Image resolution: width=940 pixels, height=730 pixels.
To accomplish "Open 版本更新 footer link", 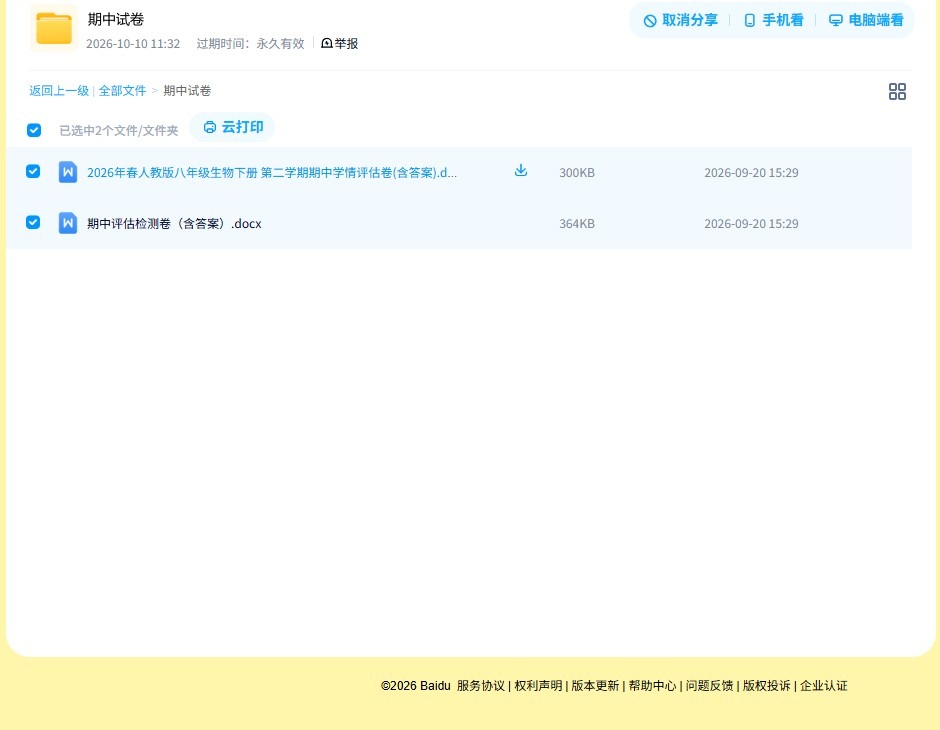I will [x=595, y=686].
